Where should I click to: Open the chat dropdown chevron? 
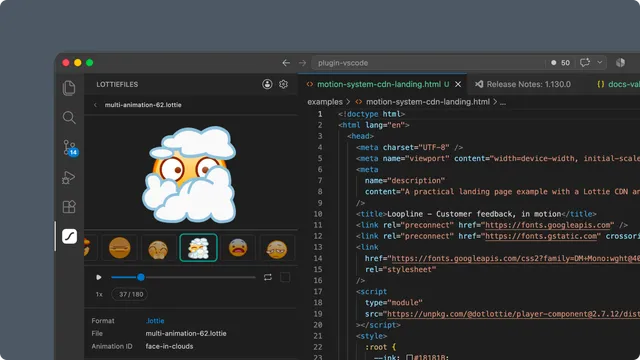tap(599, 62)
